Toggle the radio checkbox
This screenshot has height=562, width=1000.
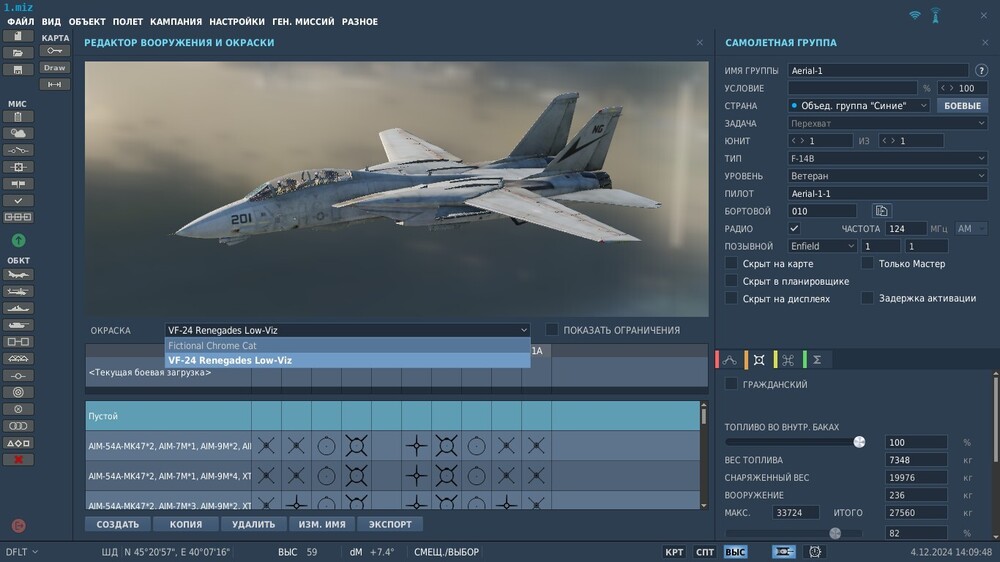794,228
